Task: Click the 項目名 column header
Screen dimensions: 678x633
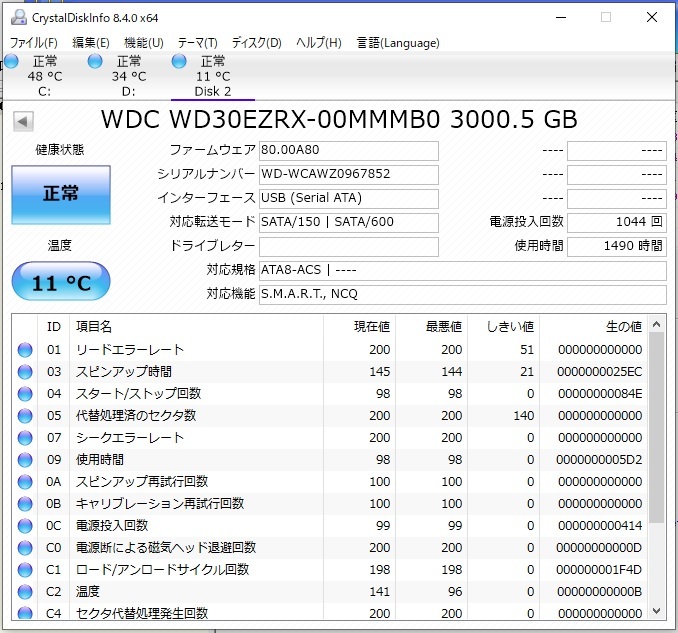Action: pyautogui.click(x=196, y=327)
